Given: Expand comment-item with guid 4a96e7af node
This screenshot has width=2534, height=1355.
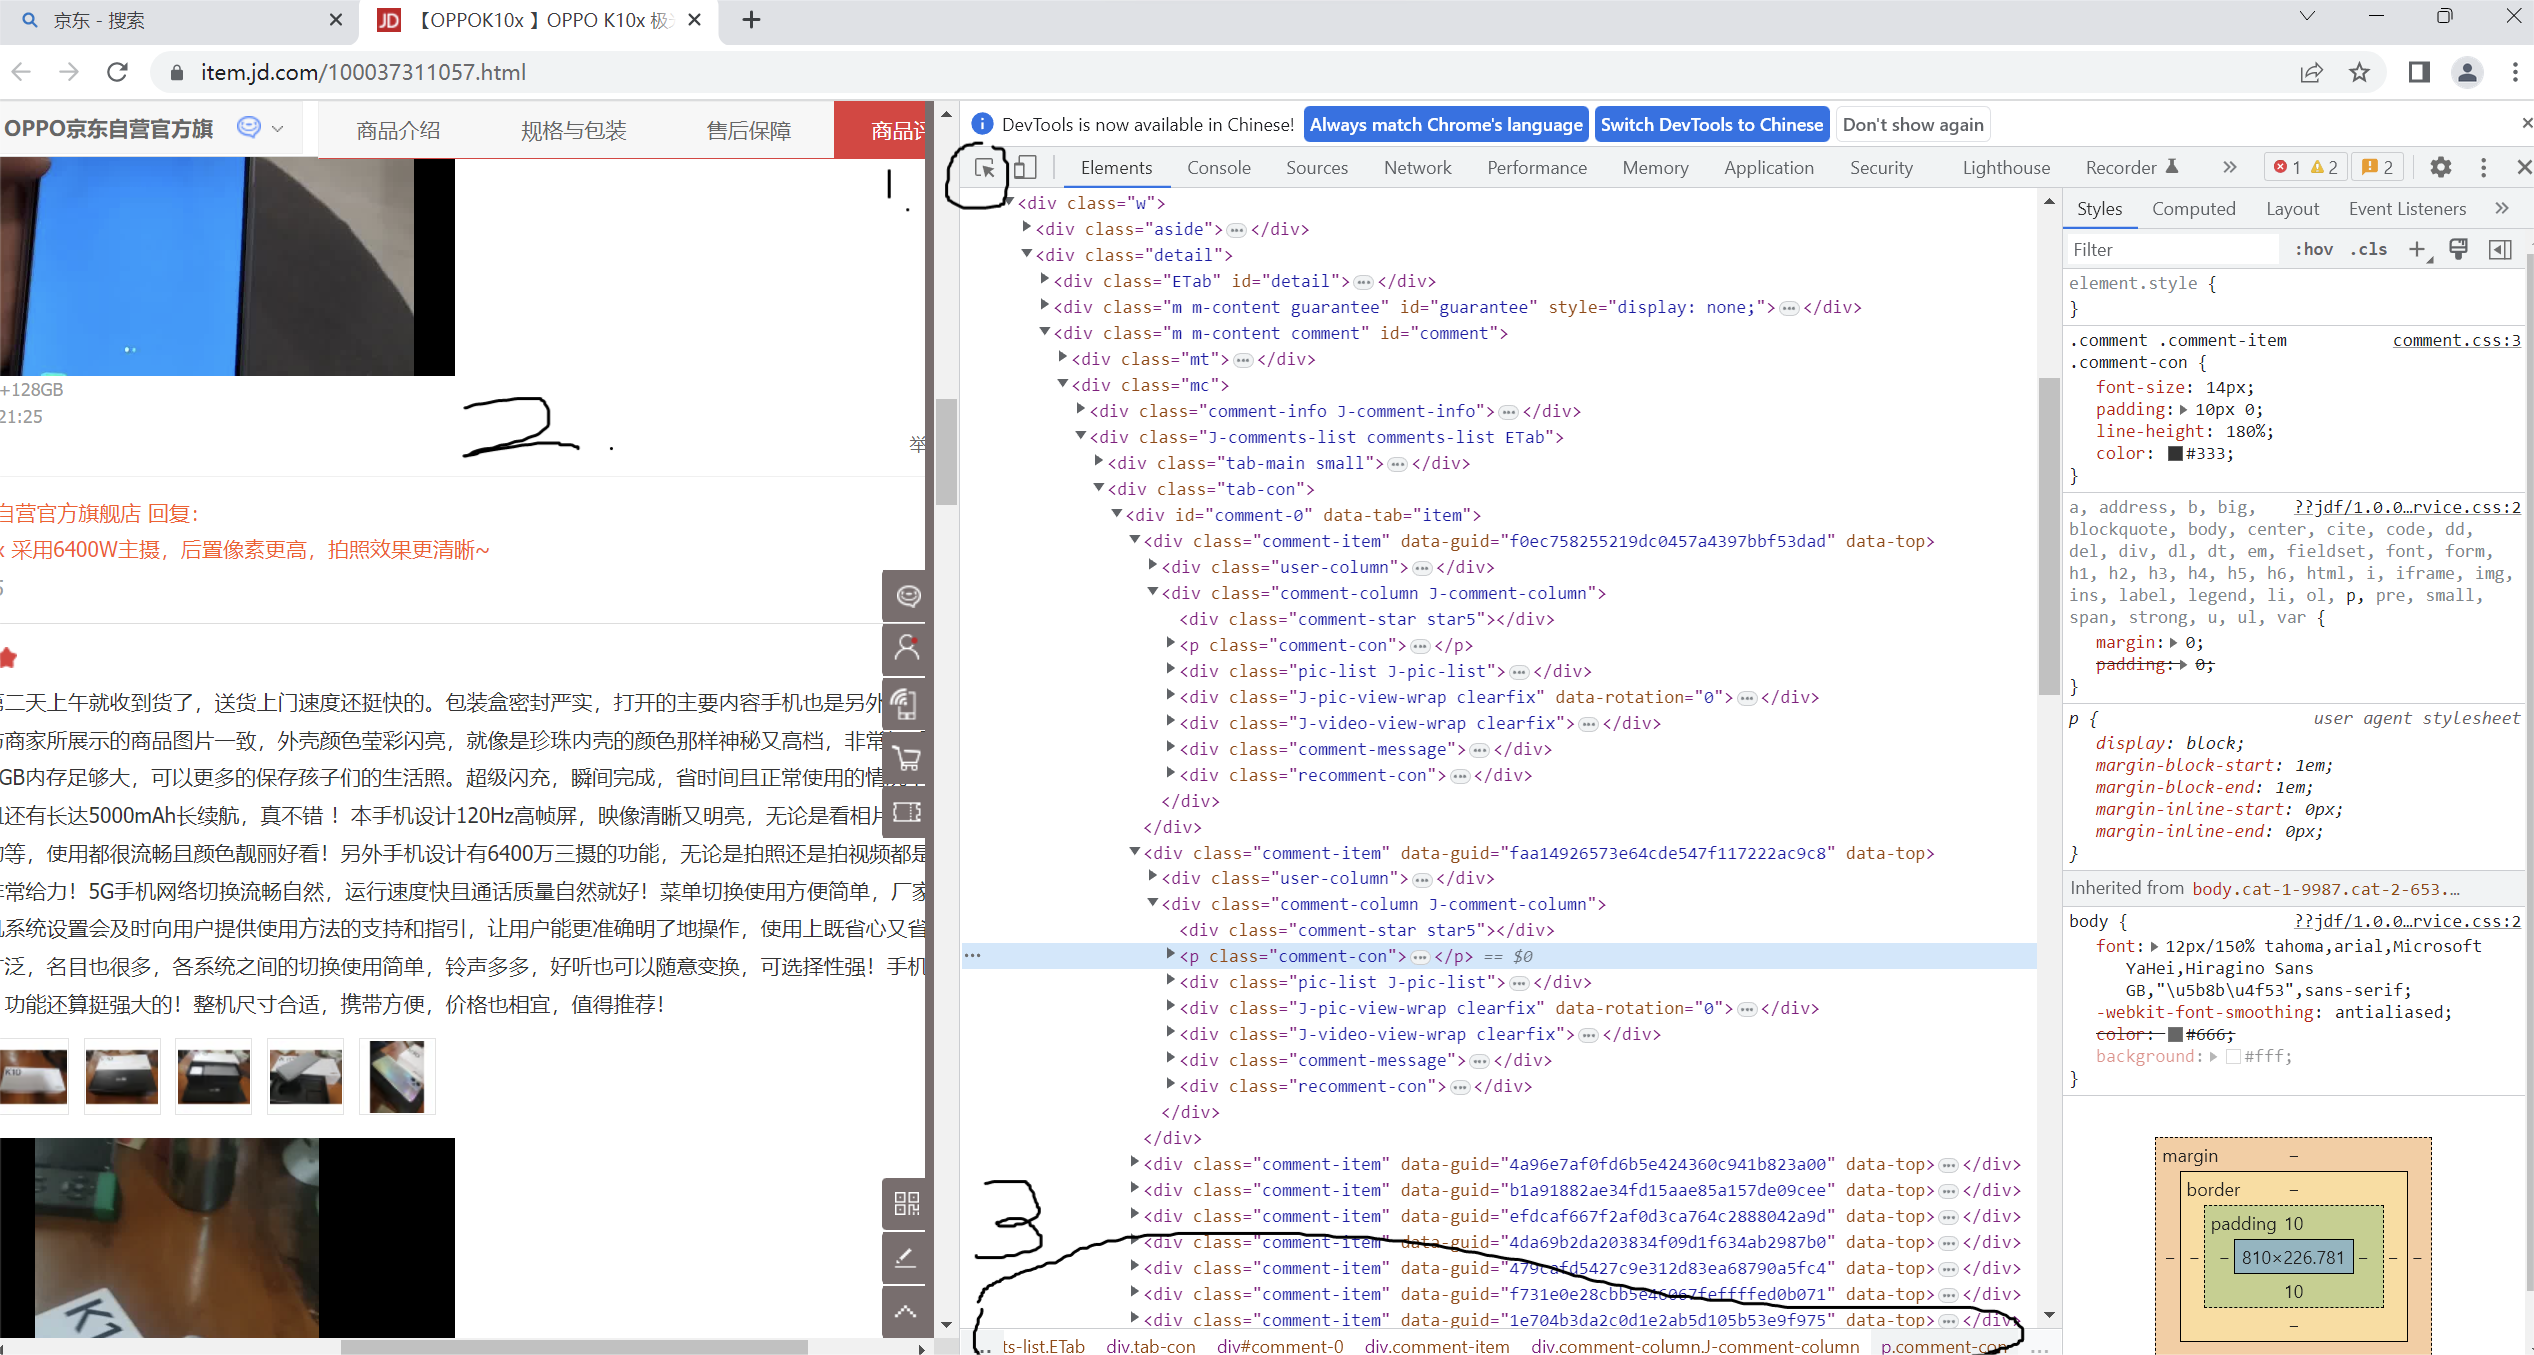Looking at the screenshot, I should point(1135,1163).
